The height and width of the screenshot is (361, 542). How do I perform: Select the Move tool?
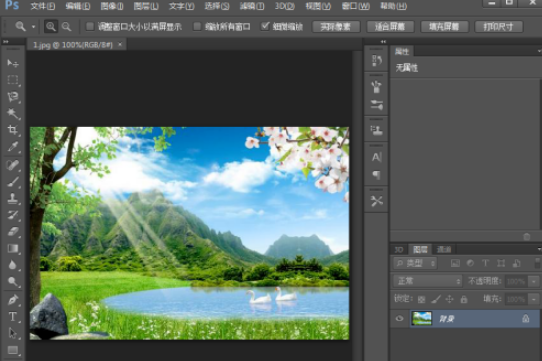tap(13, 63)
